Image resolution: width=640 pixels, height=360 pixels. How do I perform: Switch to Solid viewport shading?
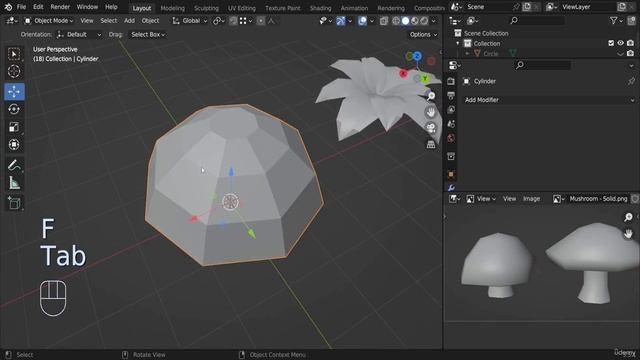pos(405,21)
